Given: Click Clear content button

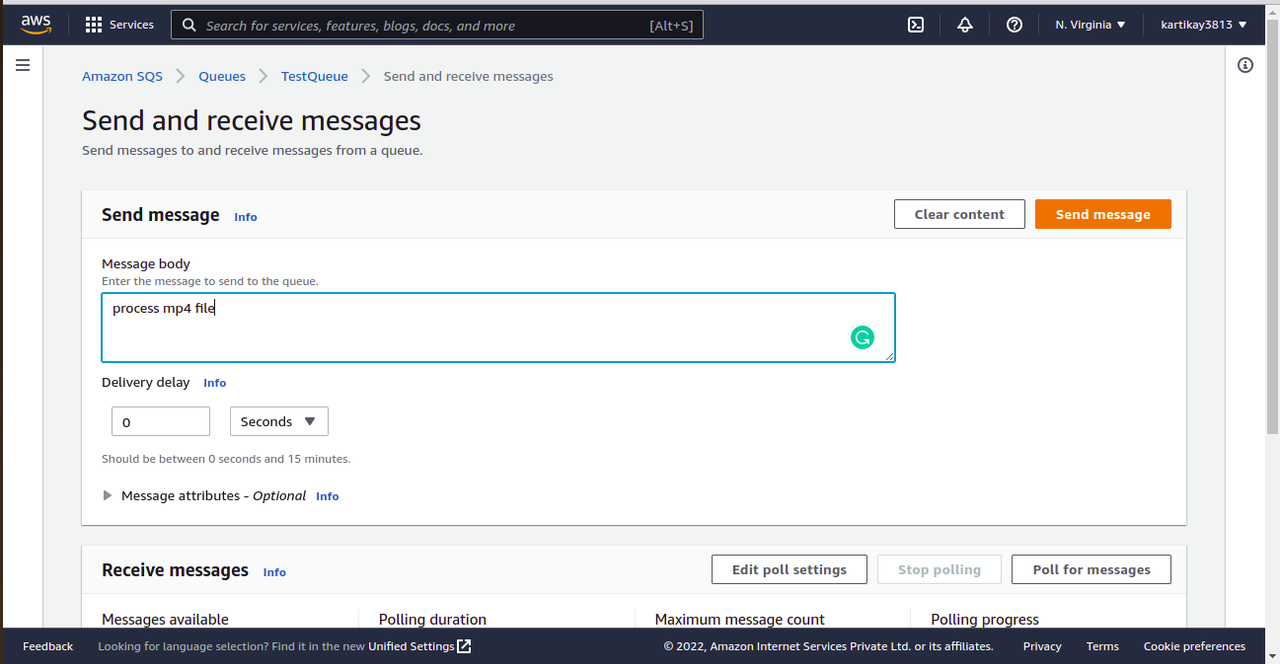Looking at the screenshot, I should tap(959, 214).
